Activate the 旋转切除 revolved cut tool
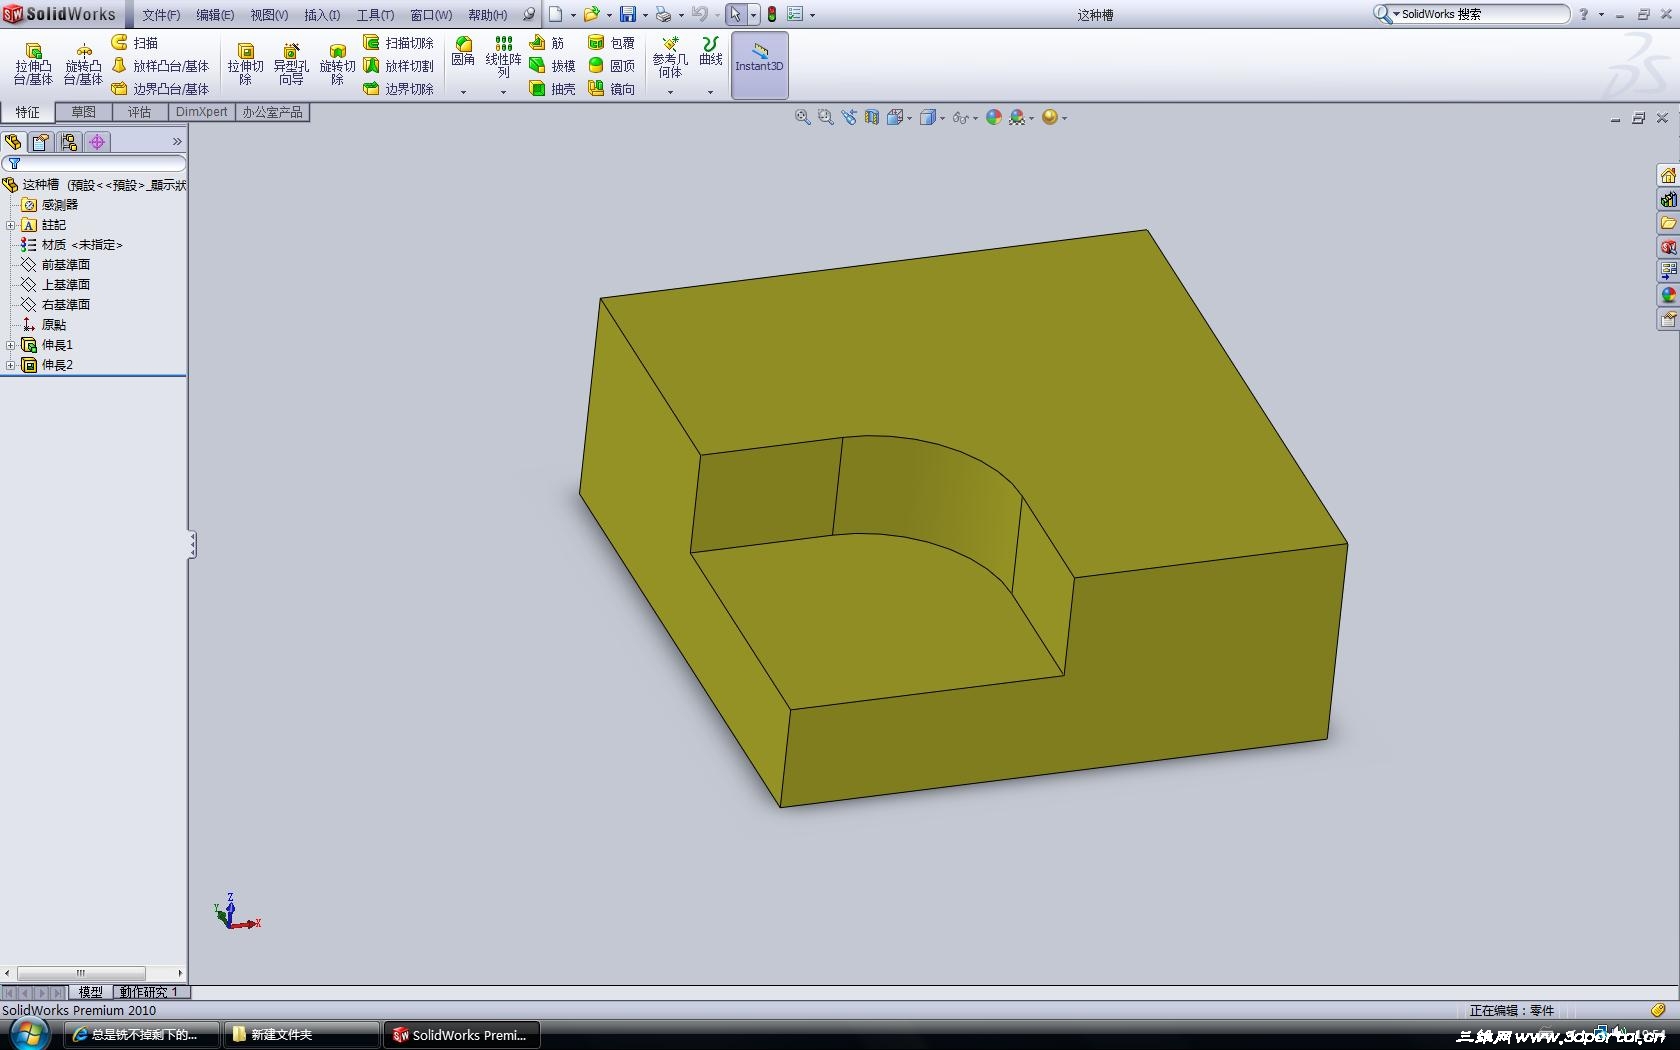The width and height of the screenshot is (1680, 1050). 337,64
